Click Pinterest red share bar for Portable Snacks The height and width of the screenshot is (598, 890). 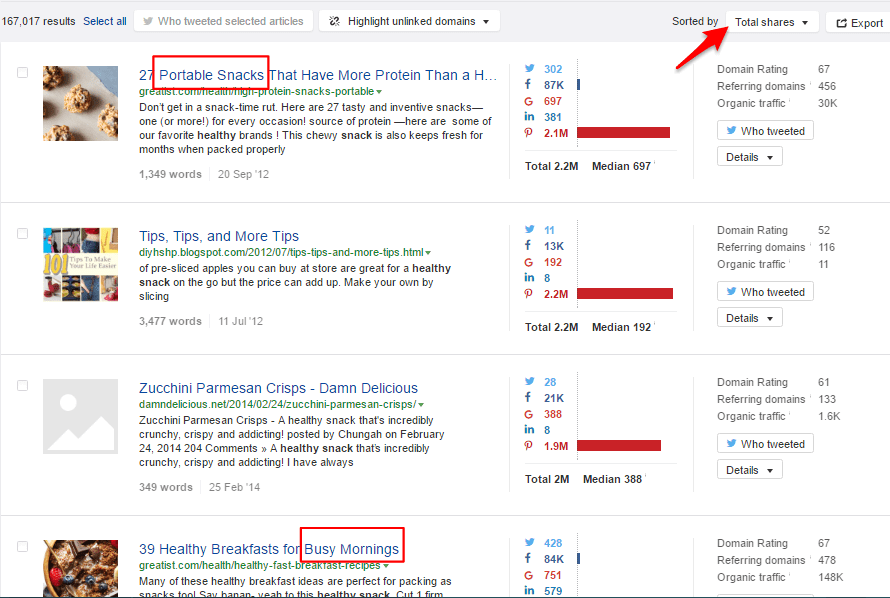point(622,132)
